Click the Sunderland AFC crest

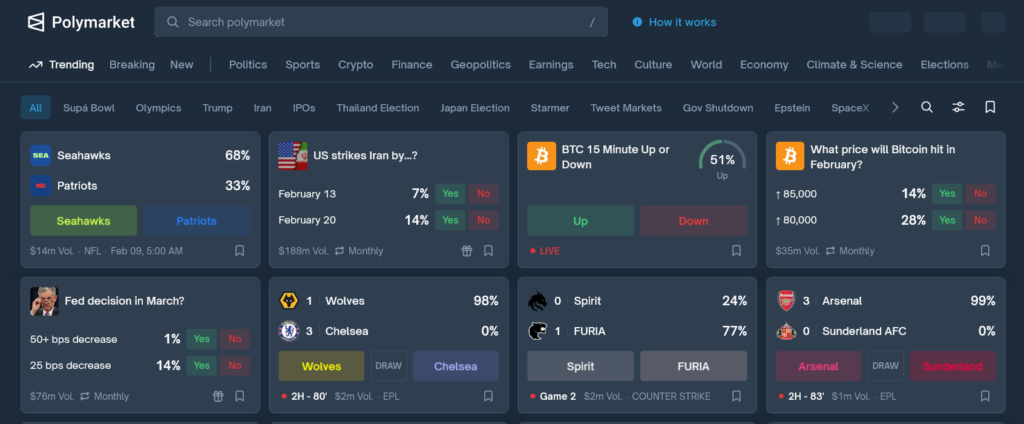tap(786, 331)
